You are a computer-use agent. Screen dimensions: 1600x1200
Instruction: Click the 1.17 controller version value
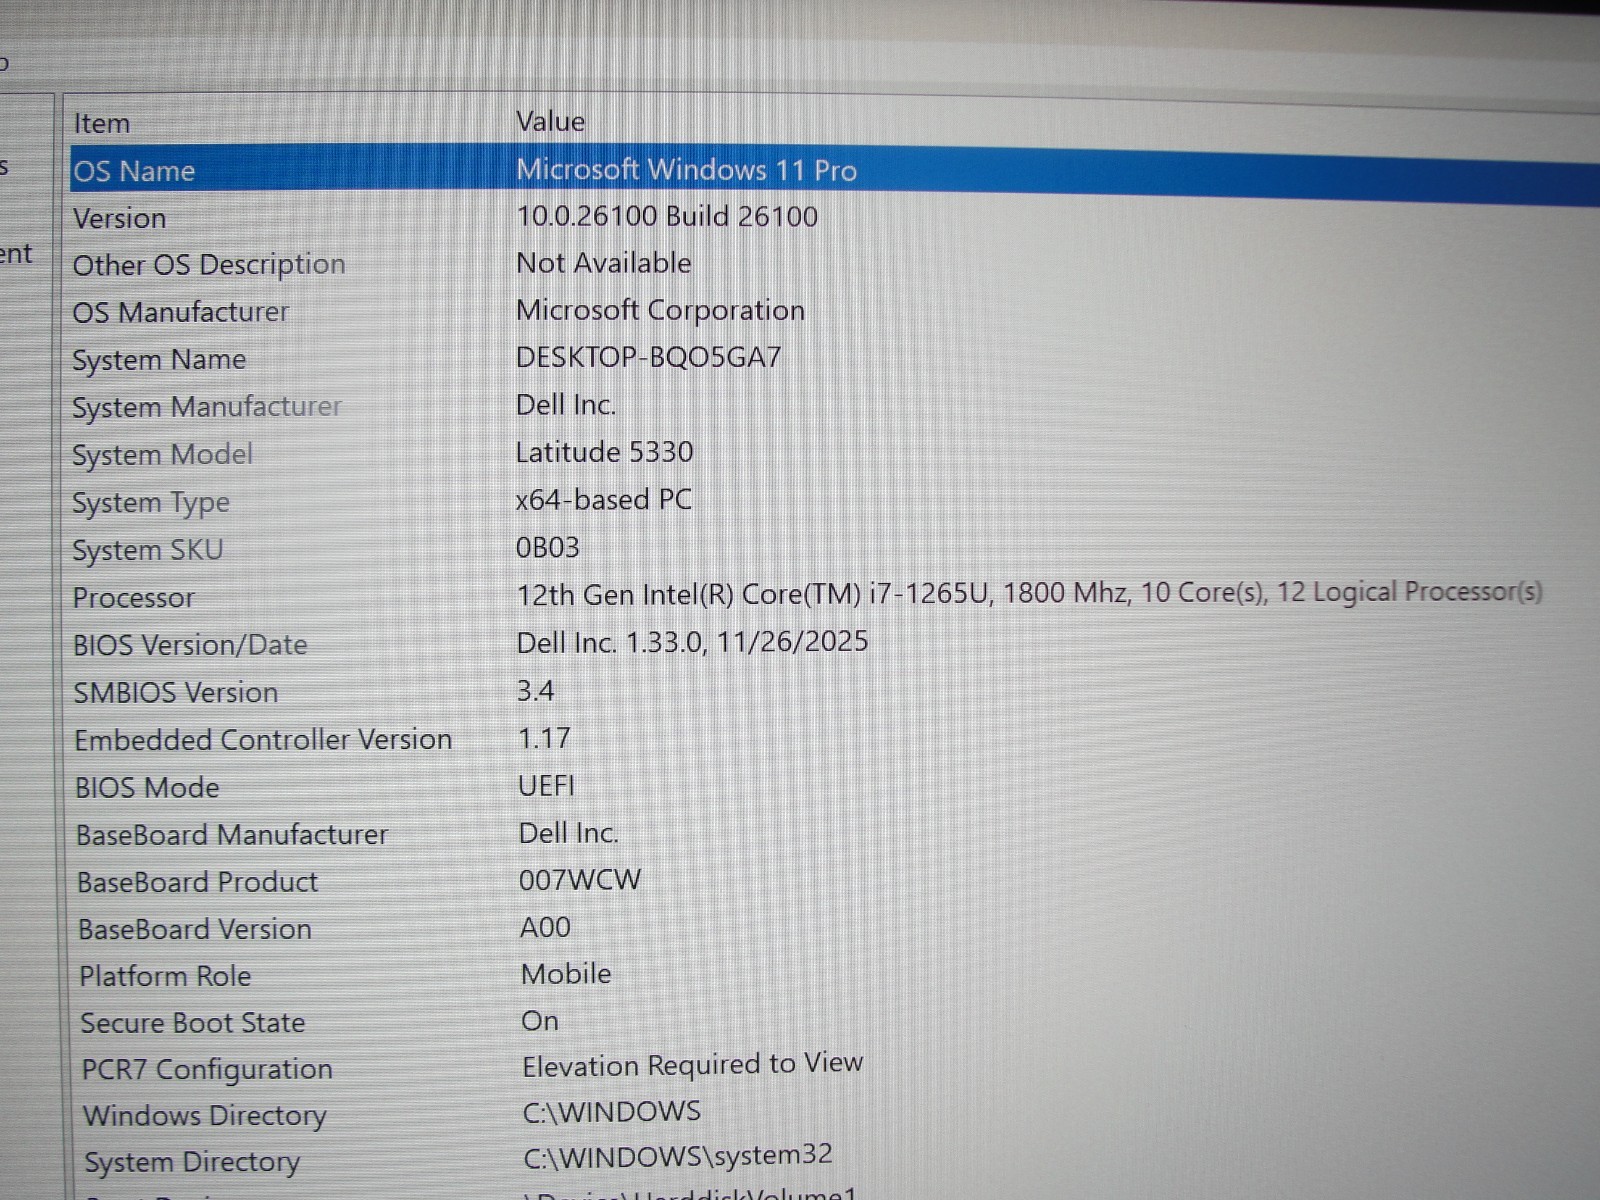(x=544, y=738)
